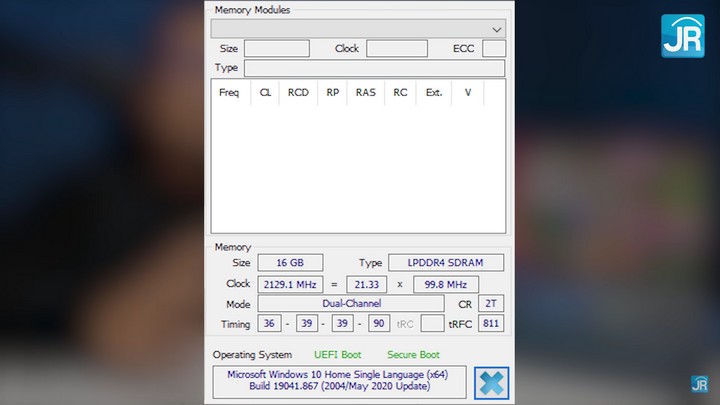Image resolution: width=720 pixels, height=405 pixels.
Task: Select the RCD column header
Action: coord(298,93)
